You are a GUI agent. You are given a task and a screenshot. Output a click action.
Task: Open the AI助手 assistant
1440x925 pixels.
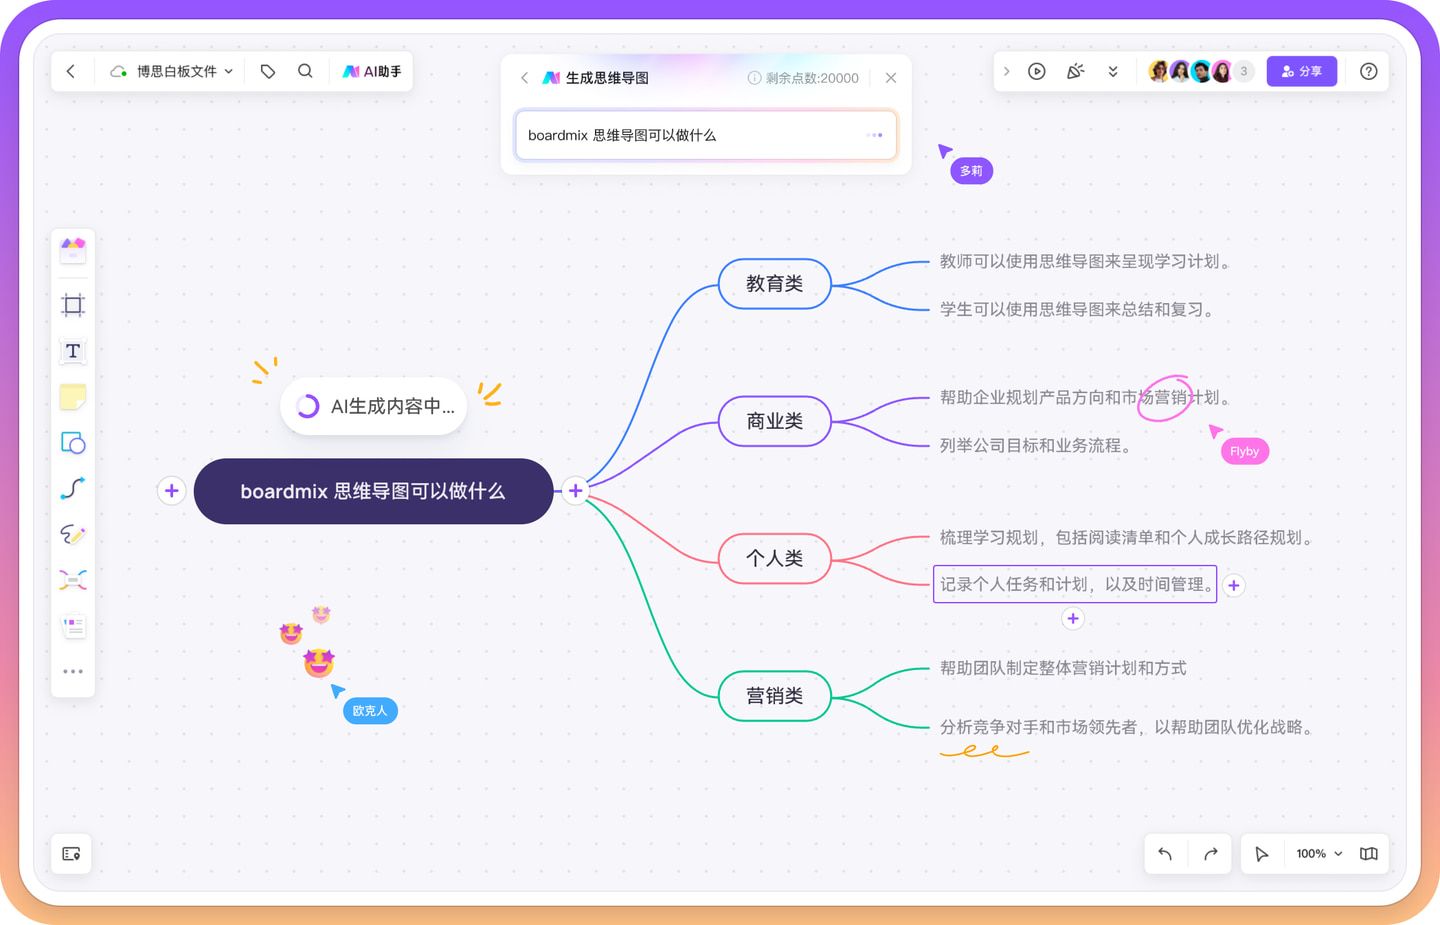[x=372, y=71]
